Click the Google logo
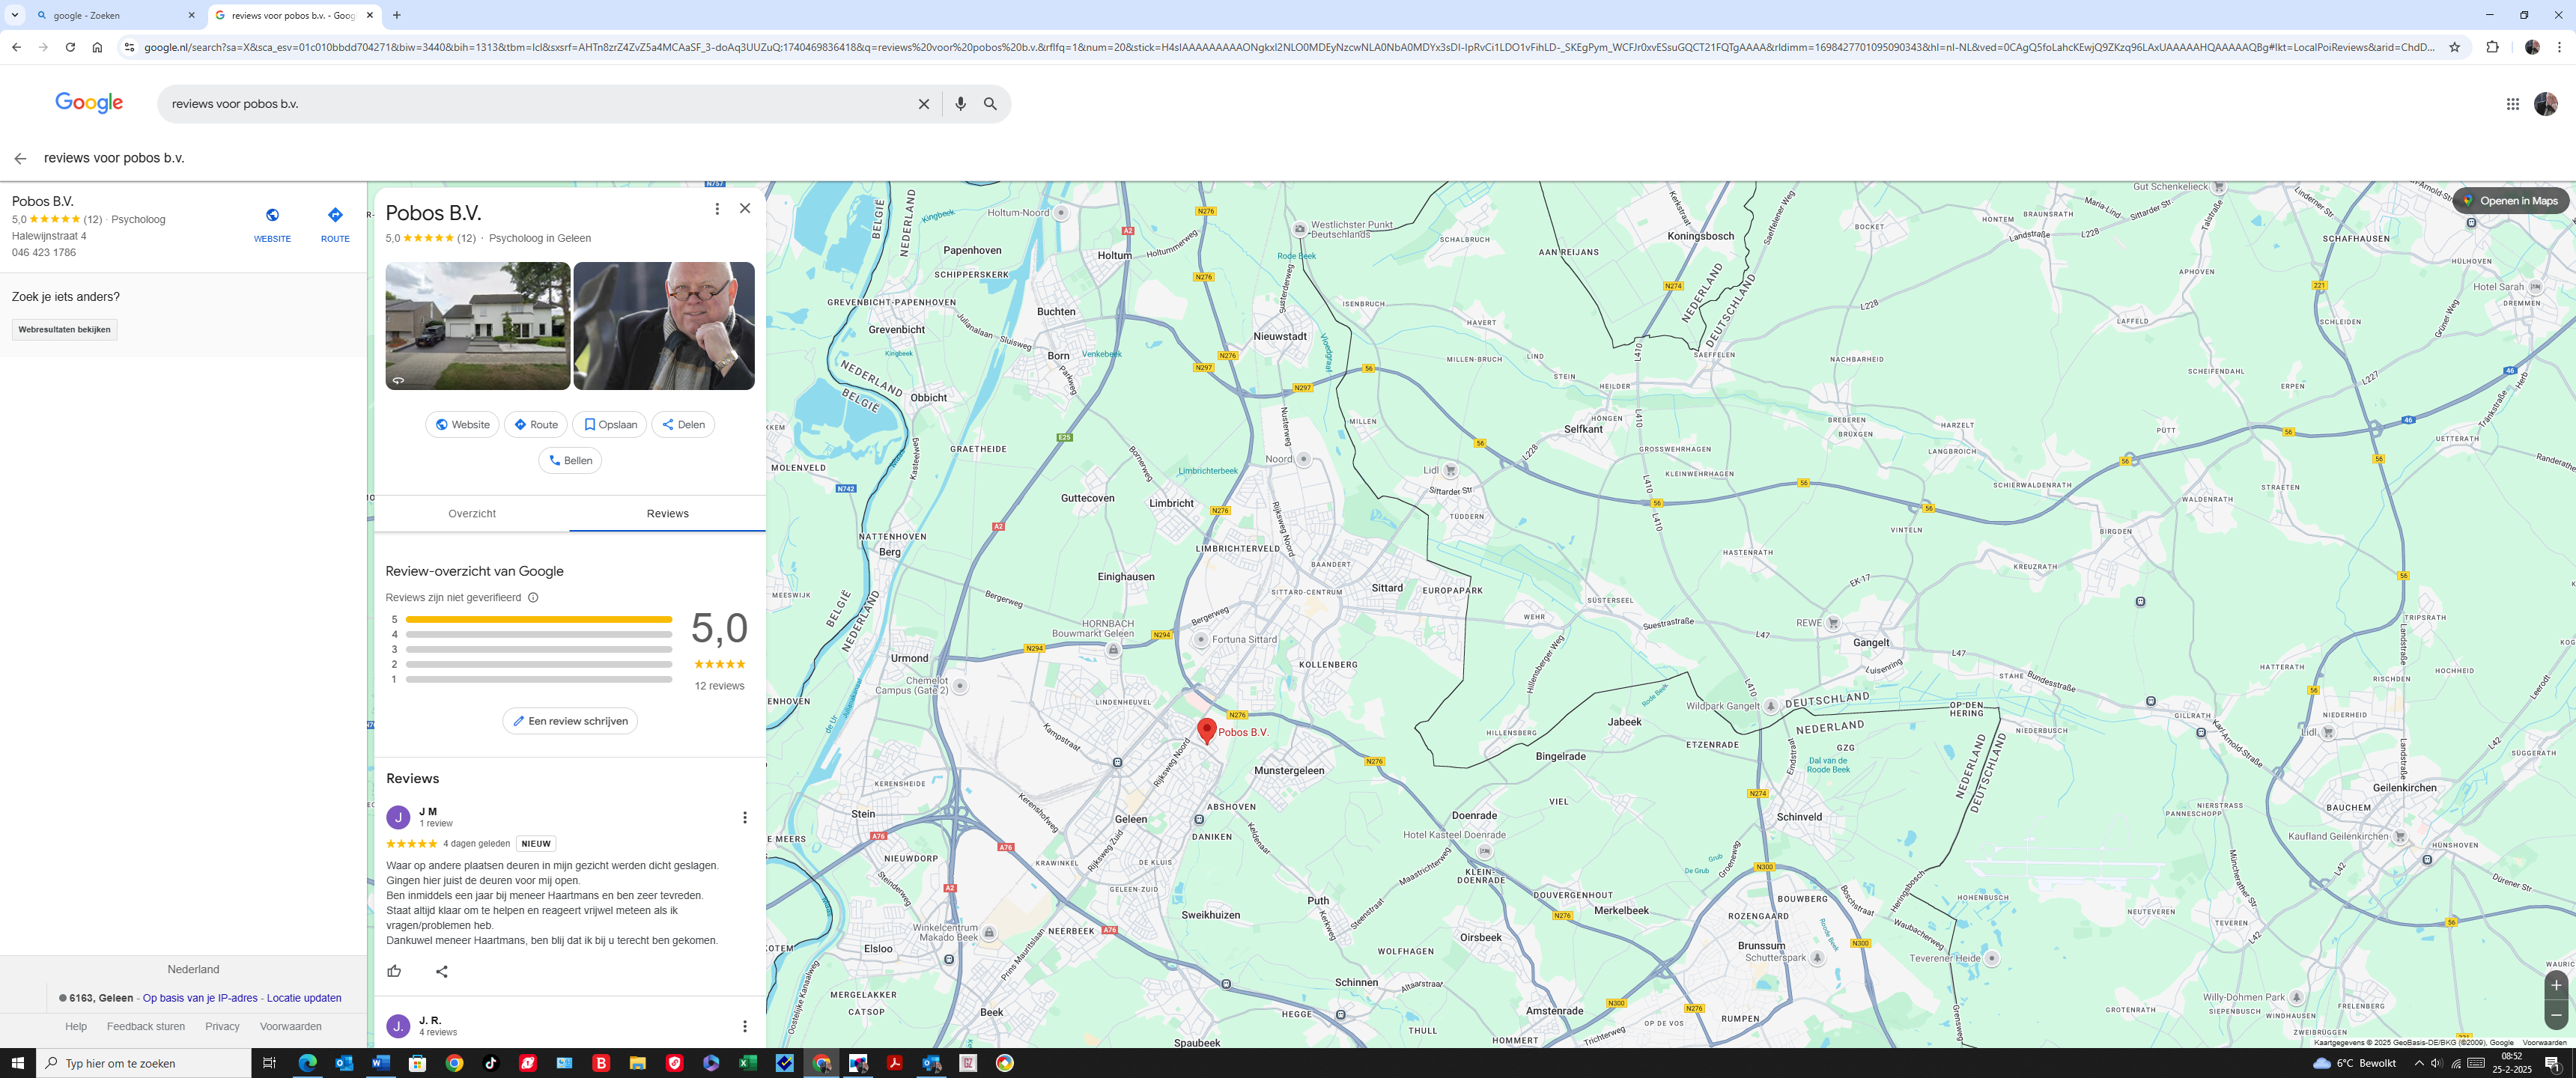This screenshot has height=1078, width=2576. [89, 103]
